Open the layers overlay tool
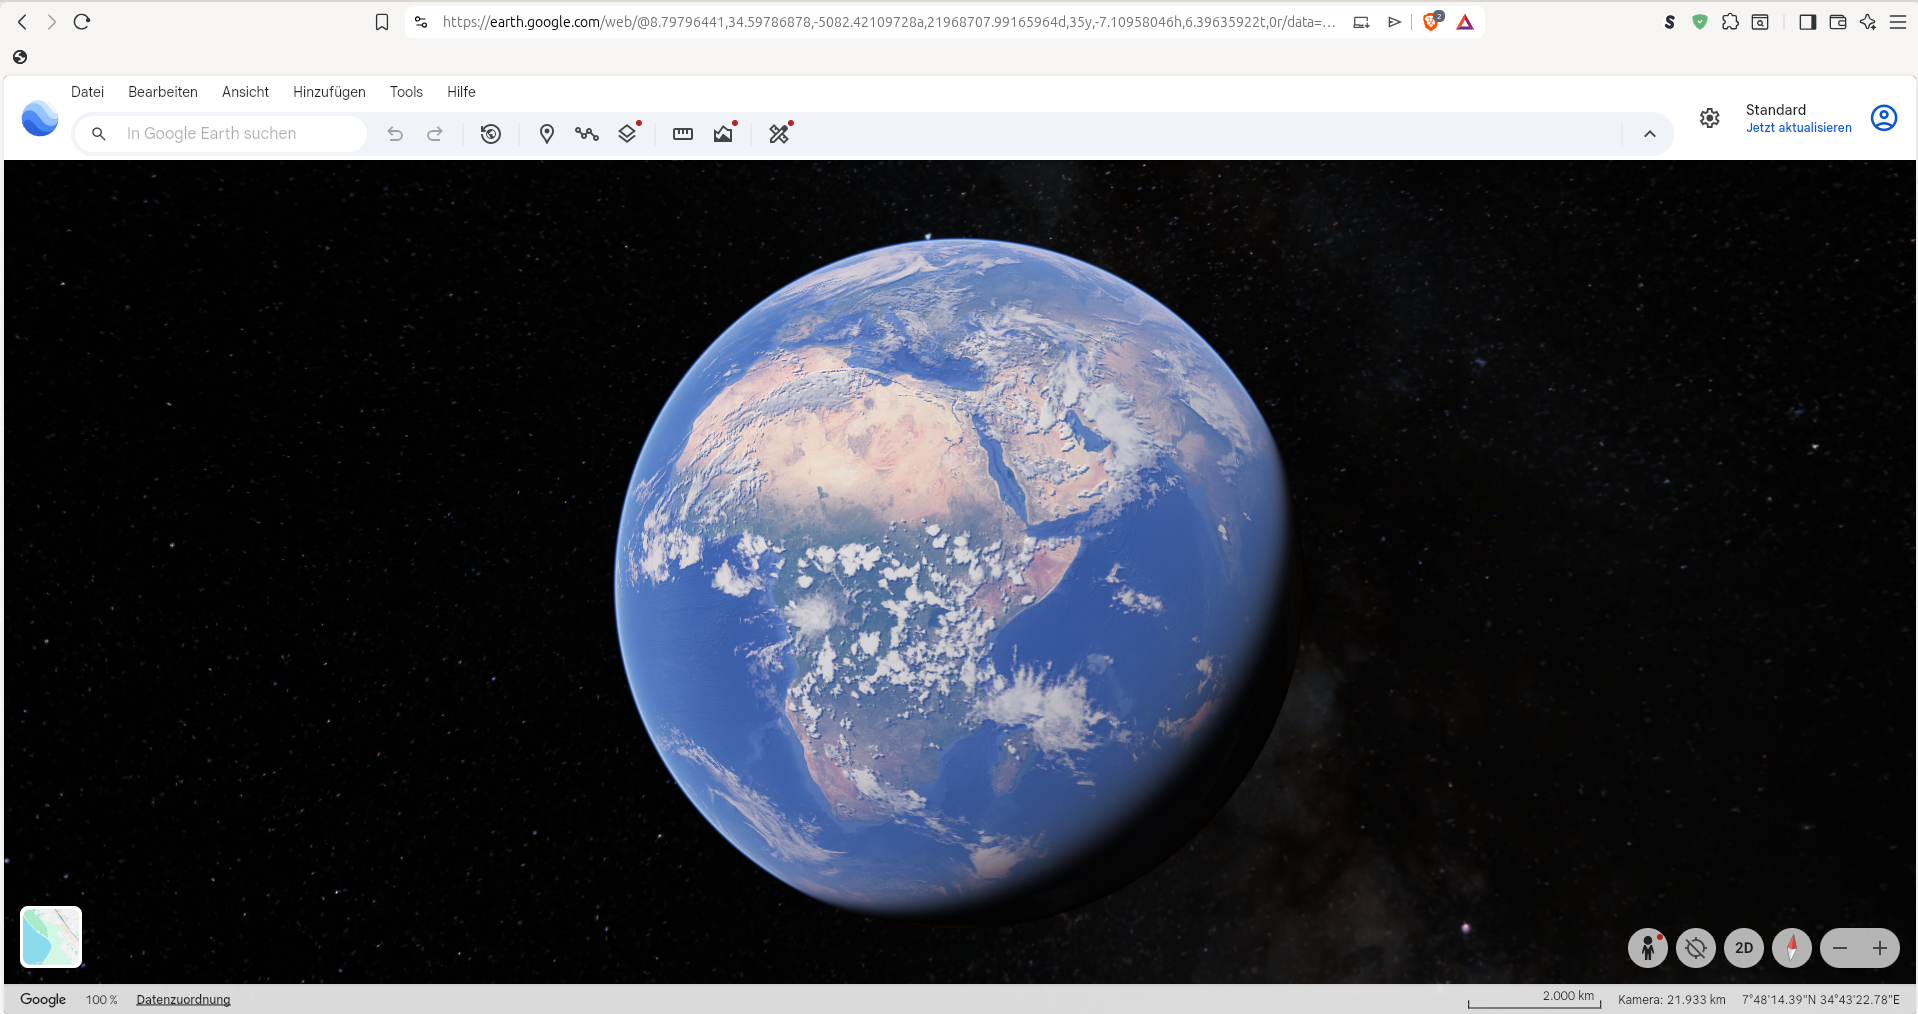 [x=627, y=134]
